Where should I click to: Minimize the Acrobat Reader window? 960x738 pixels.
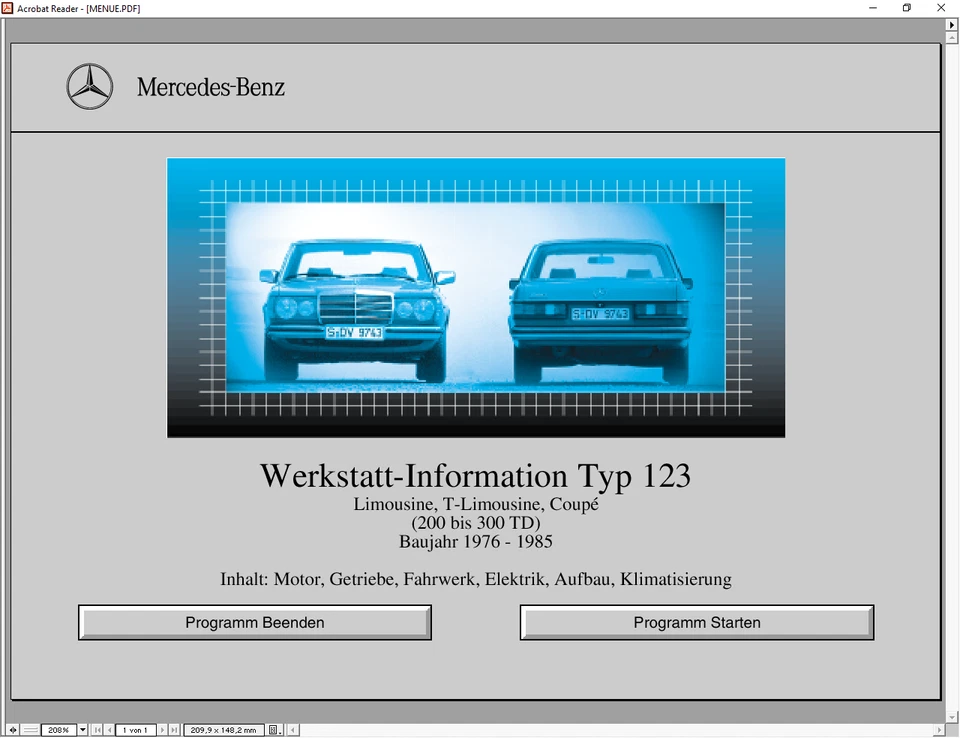pyautogui.click(x=873, y=8)
